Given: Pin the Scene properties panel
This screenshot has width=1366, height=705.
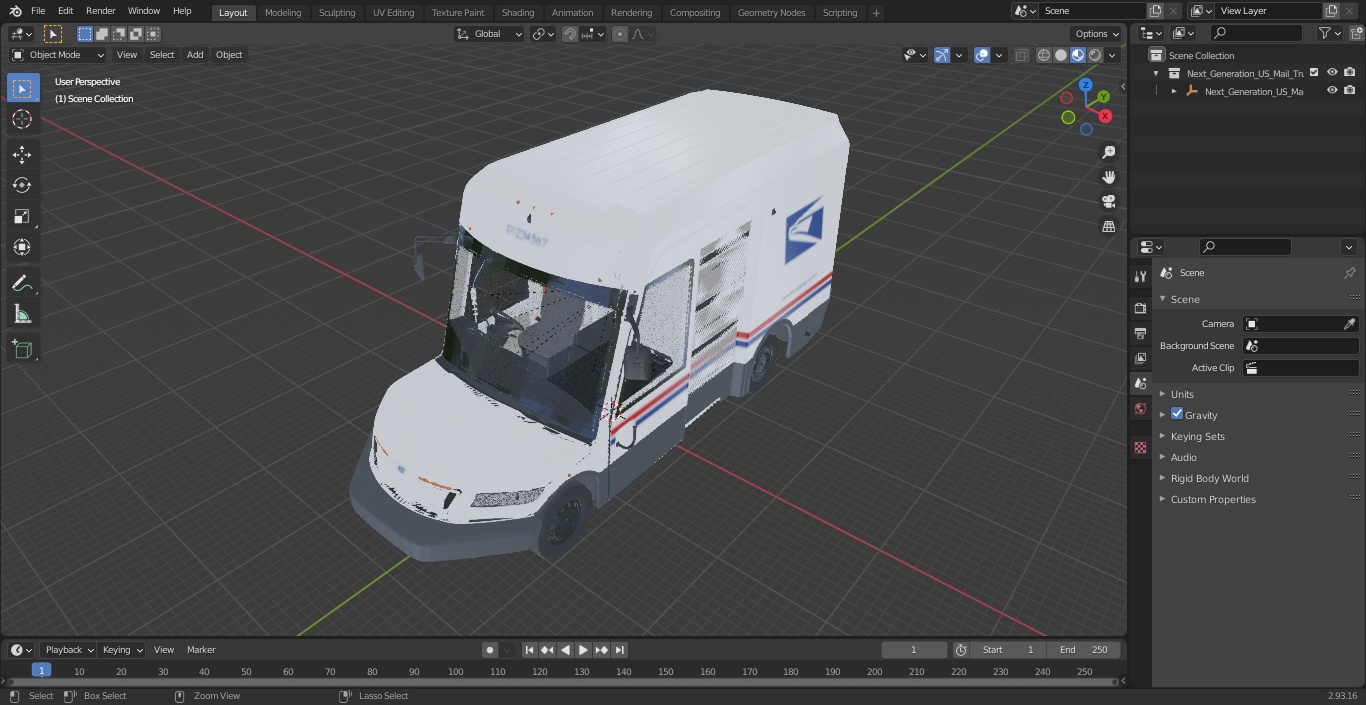Looking at the screenshot, I should (1349, 273).
